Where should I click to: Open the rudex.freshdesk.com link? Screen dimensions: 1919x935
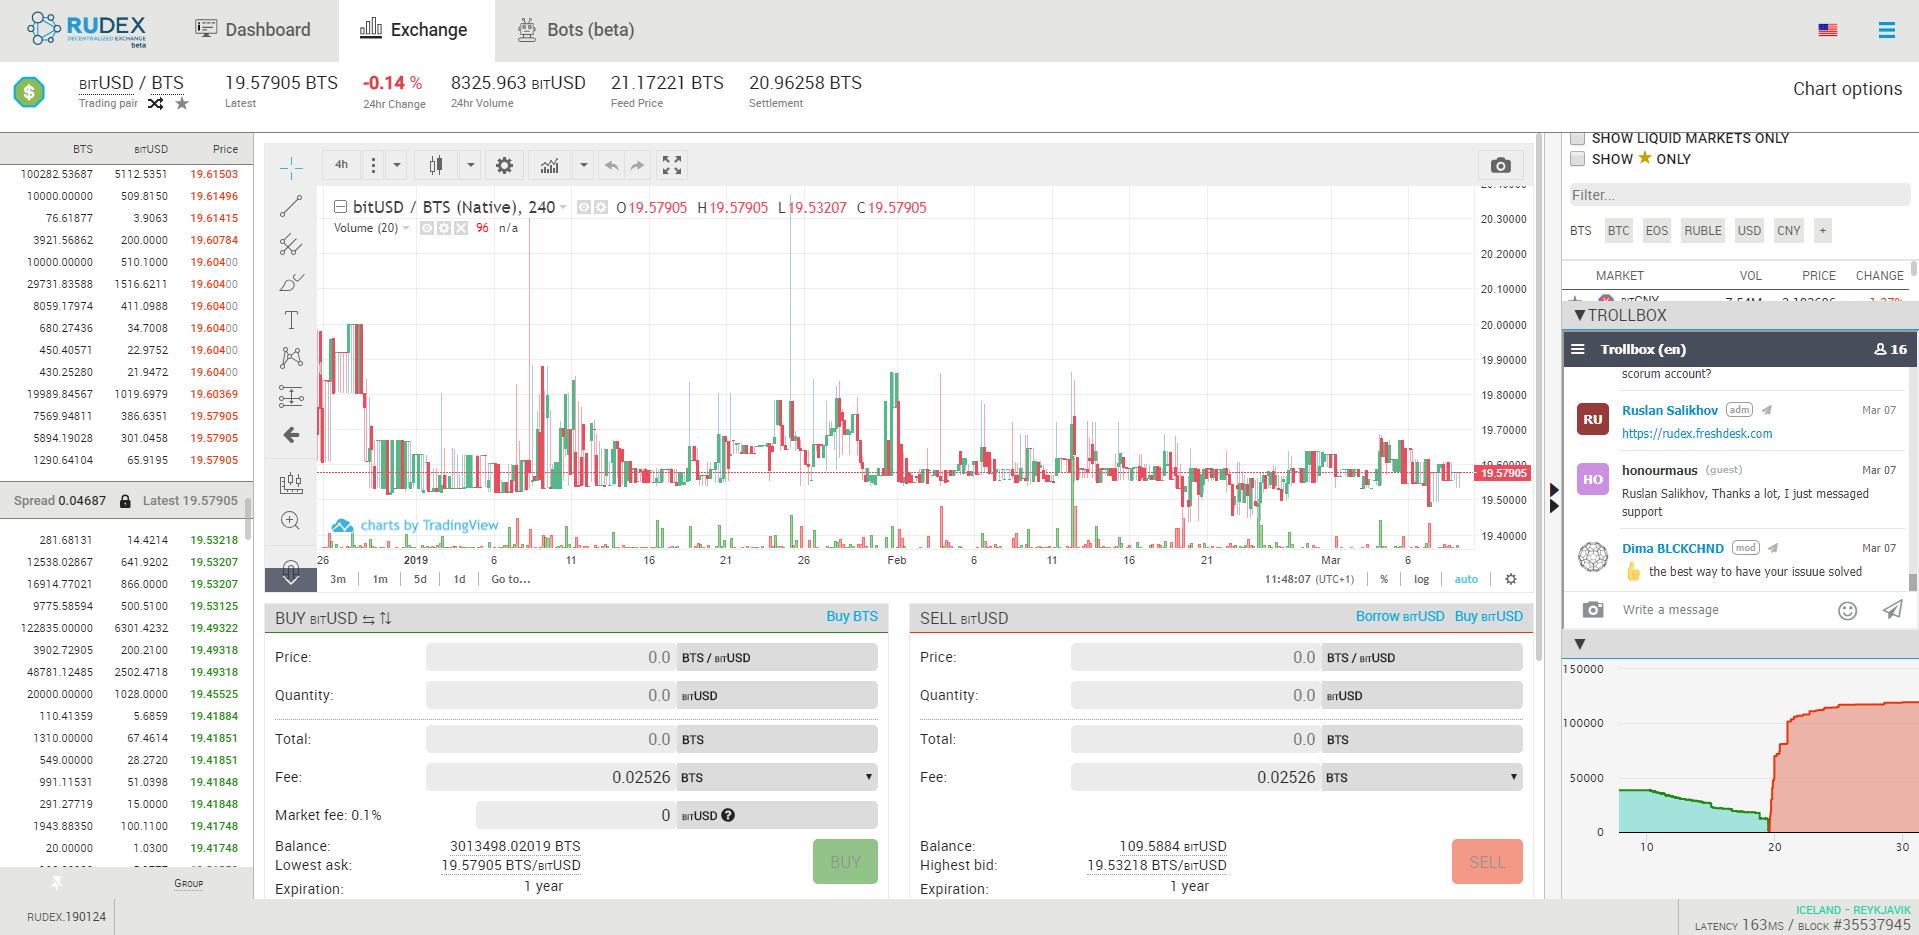coord(1697,434)
